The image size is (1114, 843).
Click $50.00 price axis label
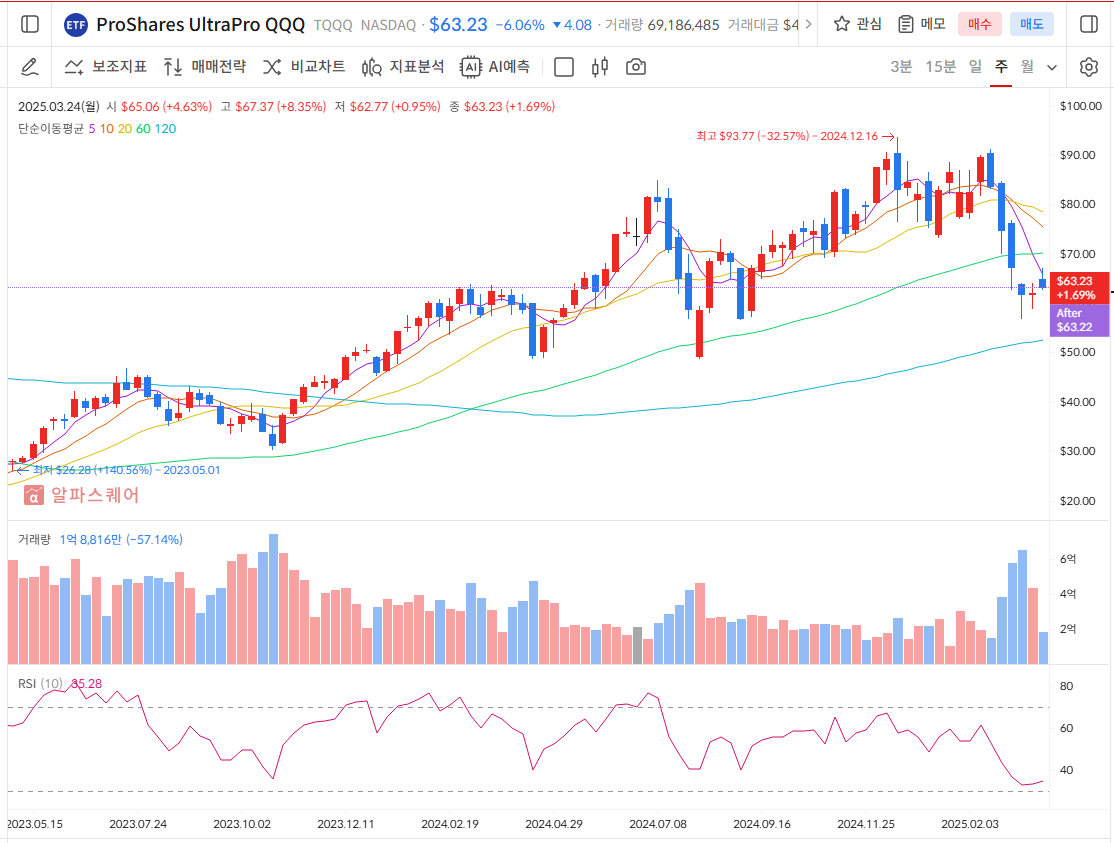[x=1078, y=352]
